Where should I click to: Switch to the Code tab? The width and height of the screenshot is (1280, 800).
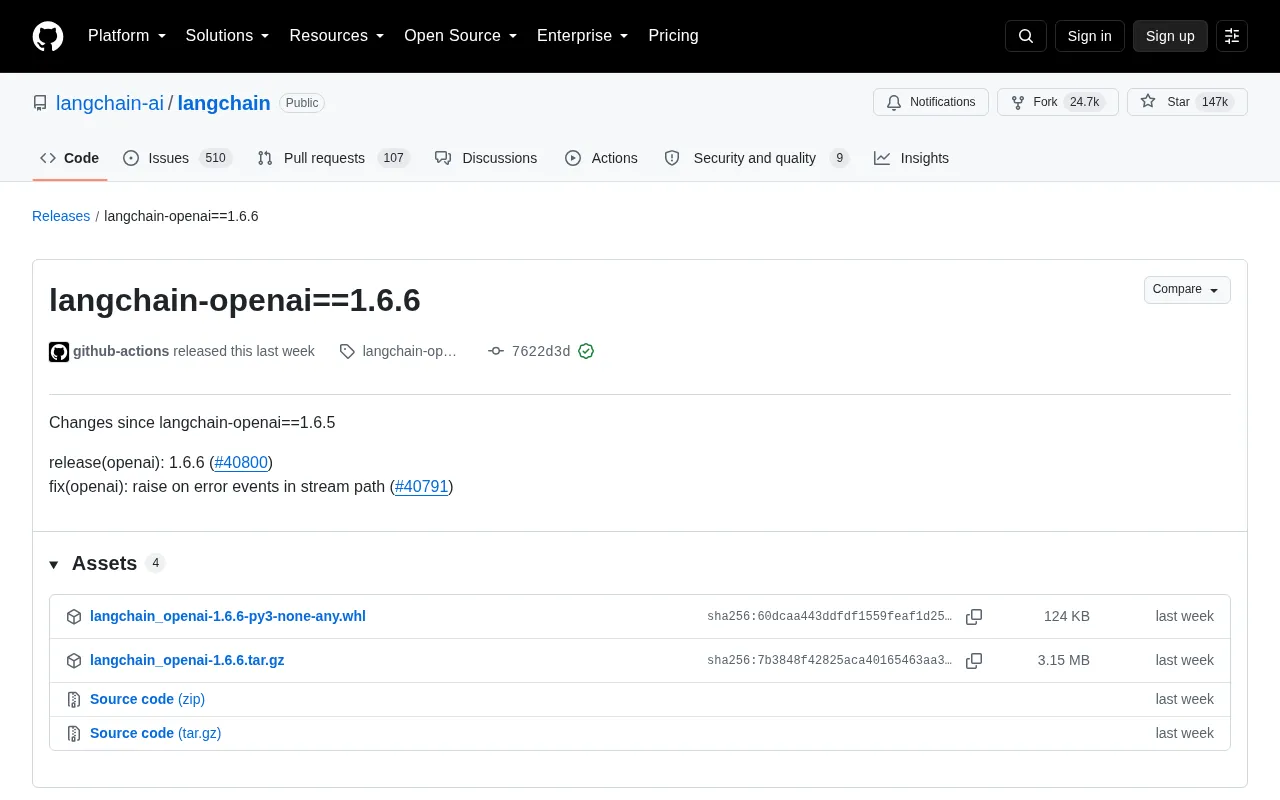[70, 158]
